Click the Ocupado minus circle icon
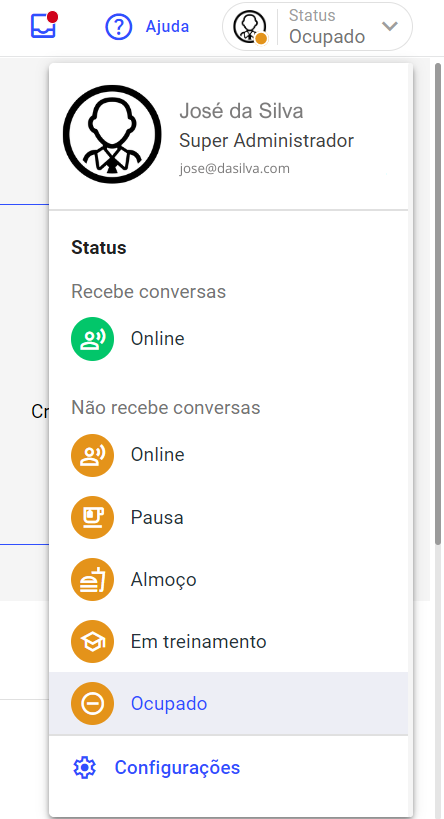 92,704
